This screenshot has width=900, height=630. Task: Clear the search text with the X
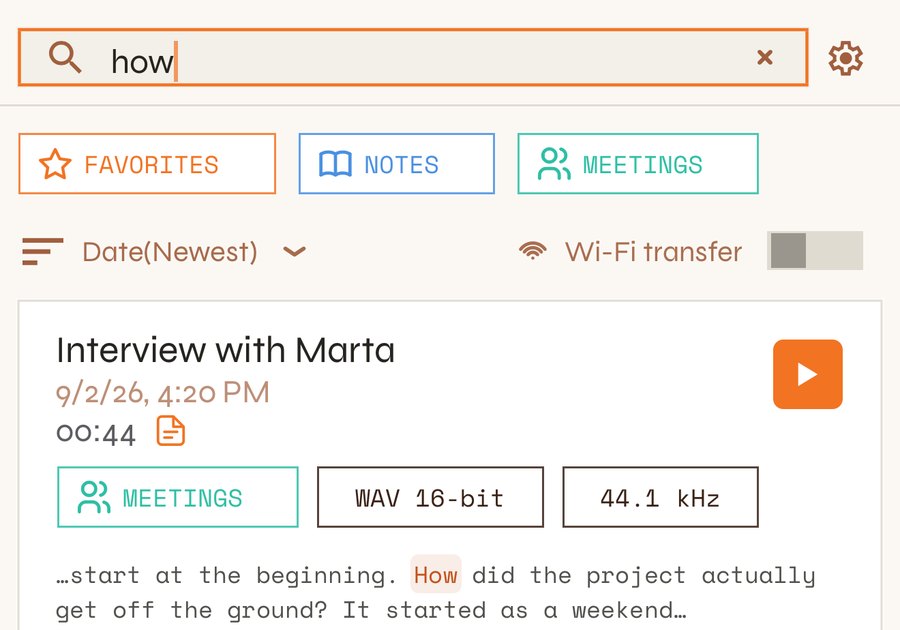click(765, 57)
